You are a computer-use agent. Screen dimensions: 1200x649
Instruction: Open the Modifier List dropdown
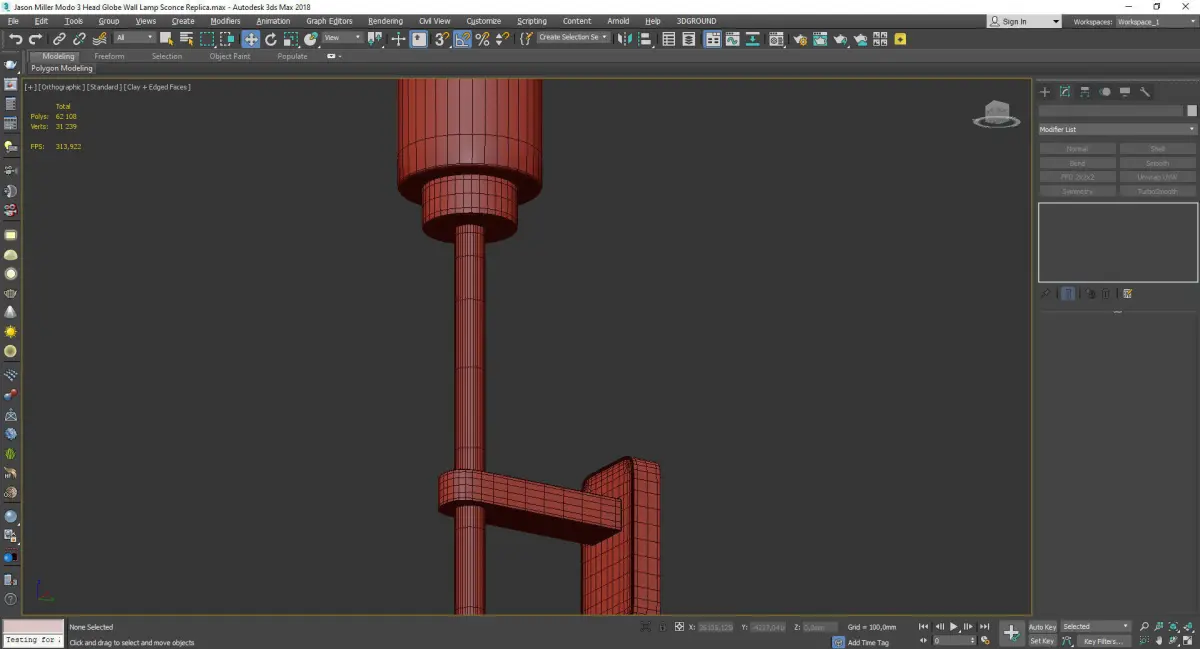click(1117, 129)
